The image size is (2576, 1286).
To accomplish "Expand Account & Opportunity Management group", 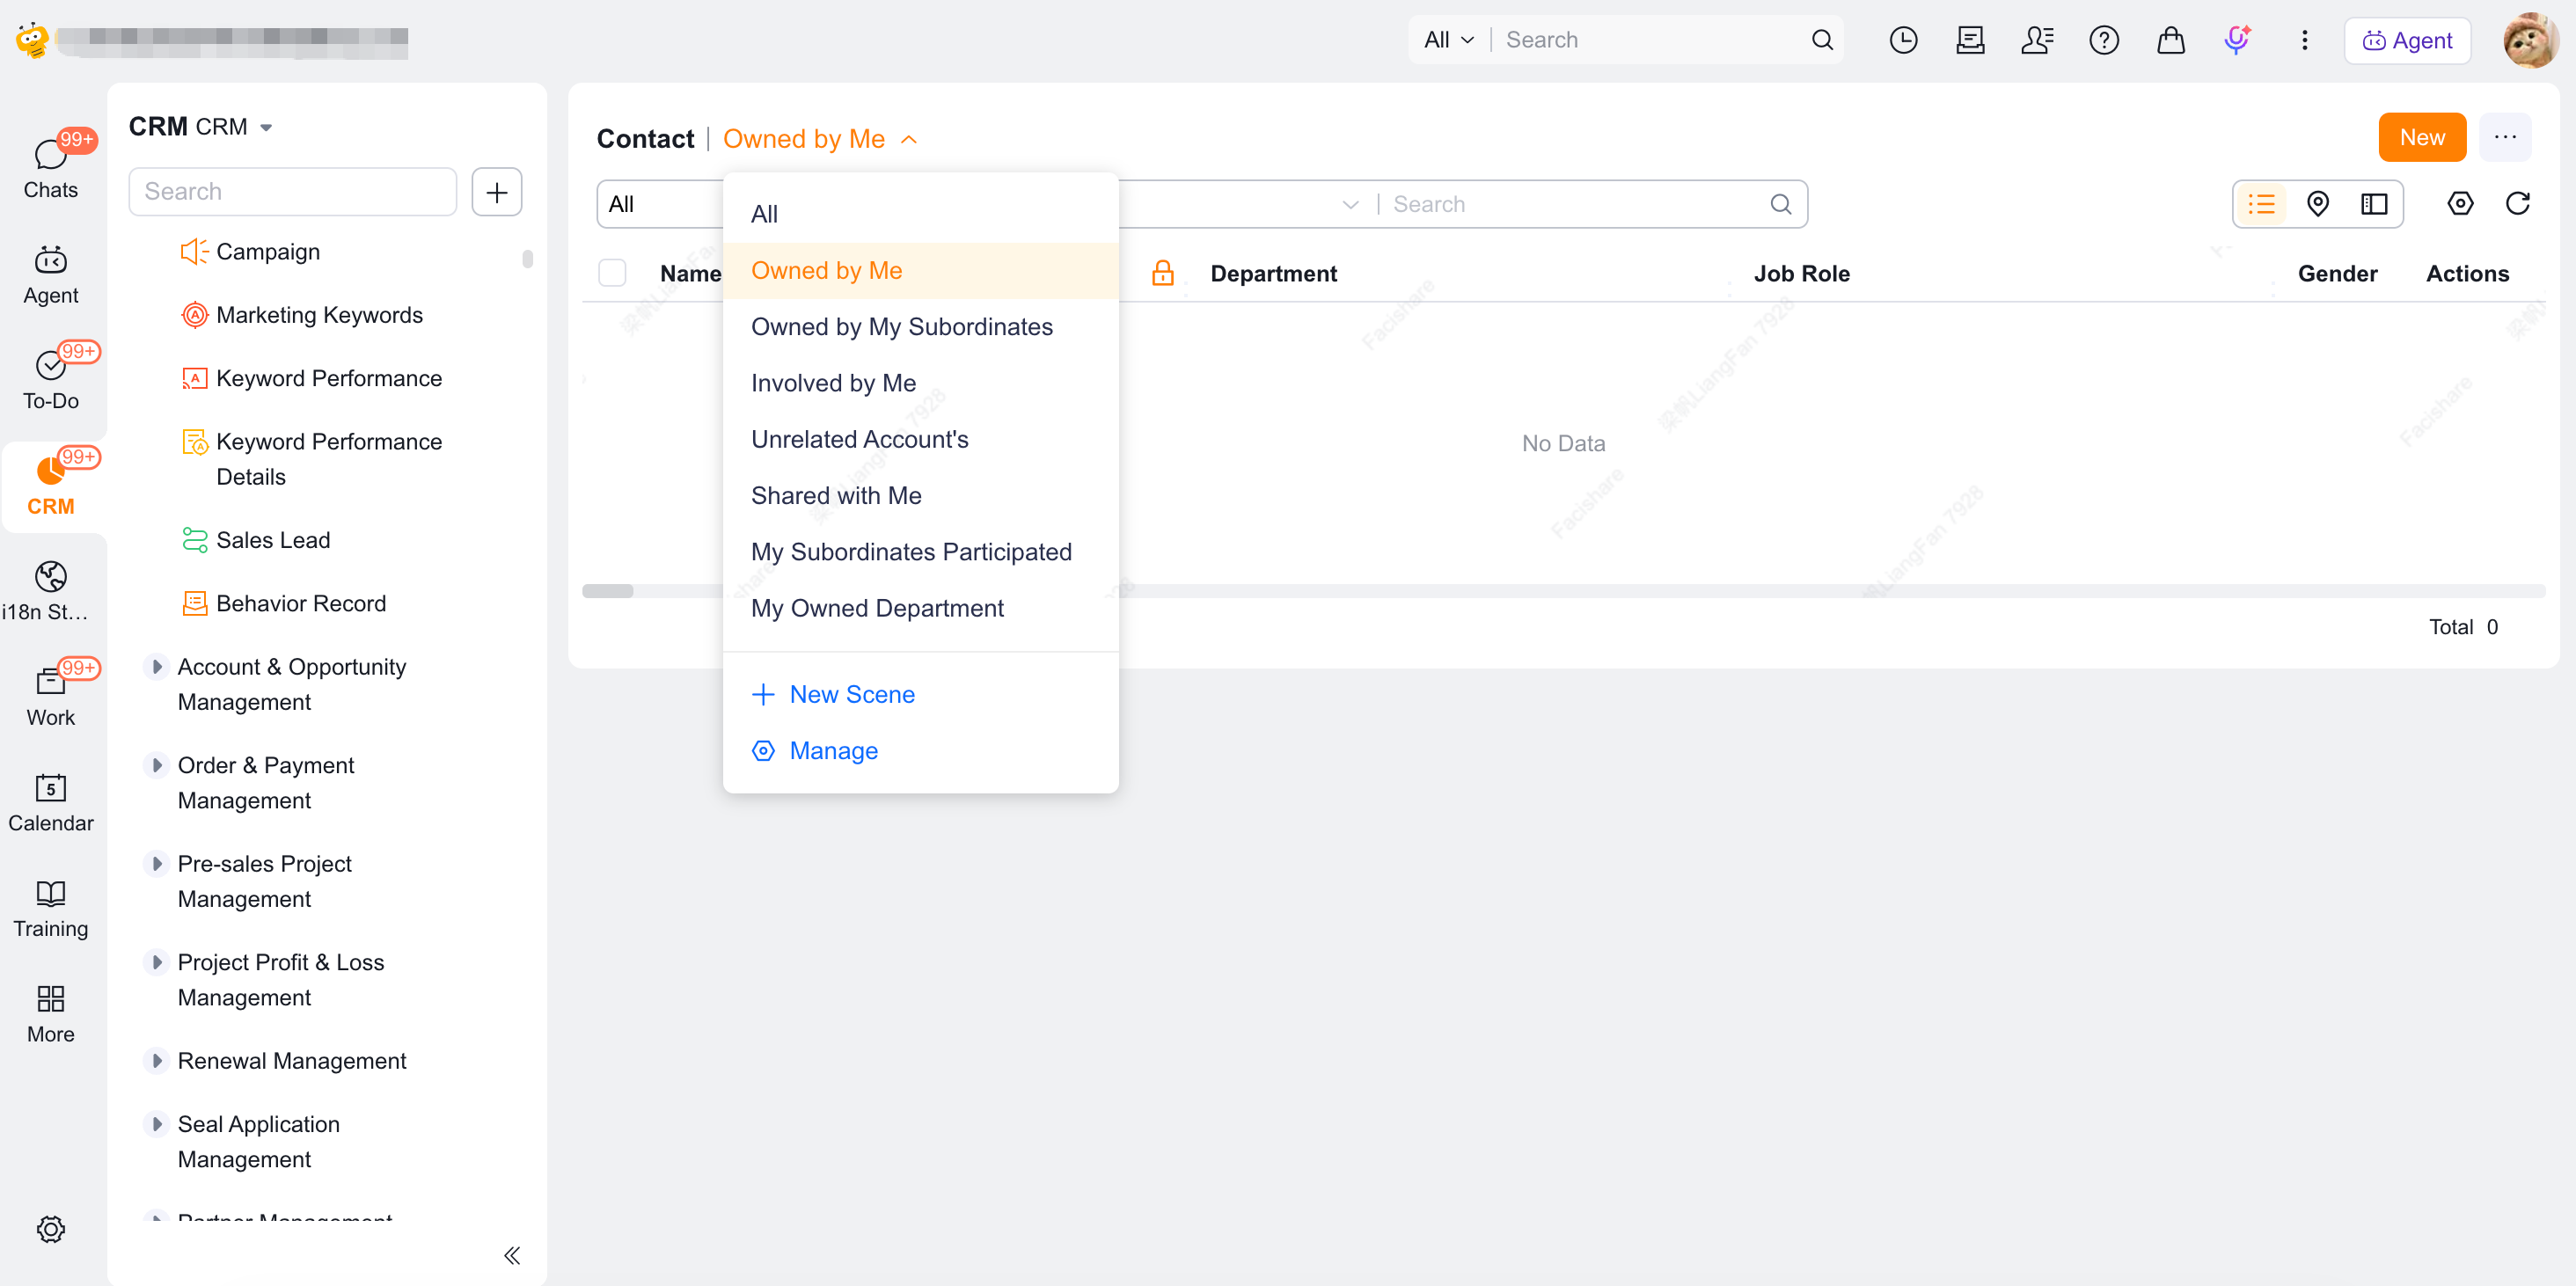I will pos(157,667).
